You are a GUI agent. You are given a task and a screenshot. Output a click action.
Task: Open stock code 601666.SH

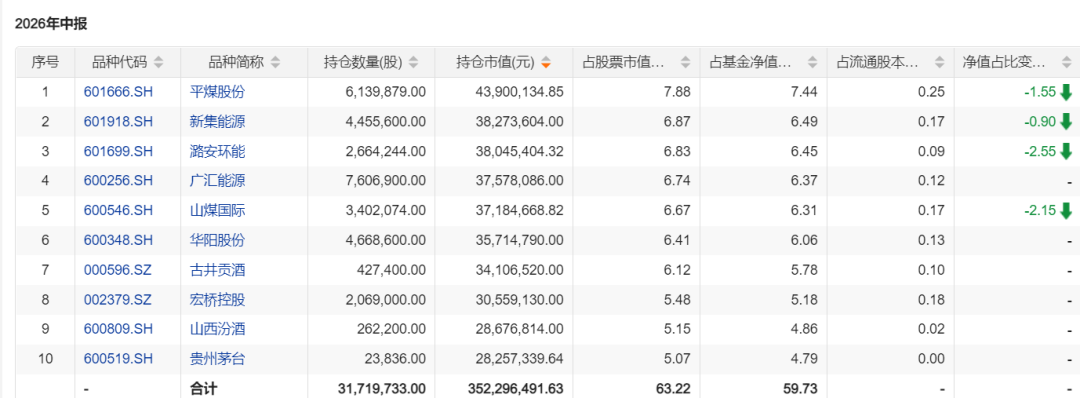click(118, 92)
